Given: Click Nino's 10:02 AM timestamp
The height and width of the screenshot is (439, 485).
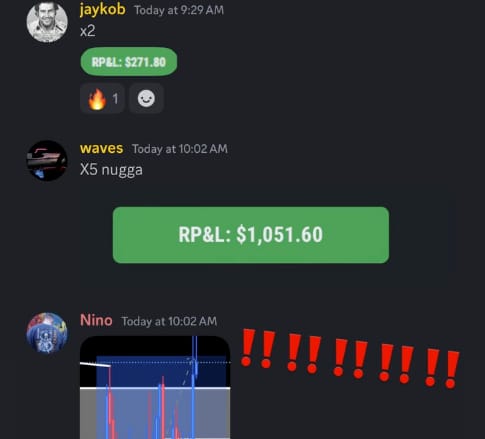Looking at the screenshot, I should tap(169, 321).
